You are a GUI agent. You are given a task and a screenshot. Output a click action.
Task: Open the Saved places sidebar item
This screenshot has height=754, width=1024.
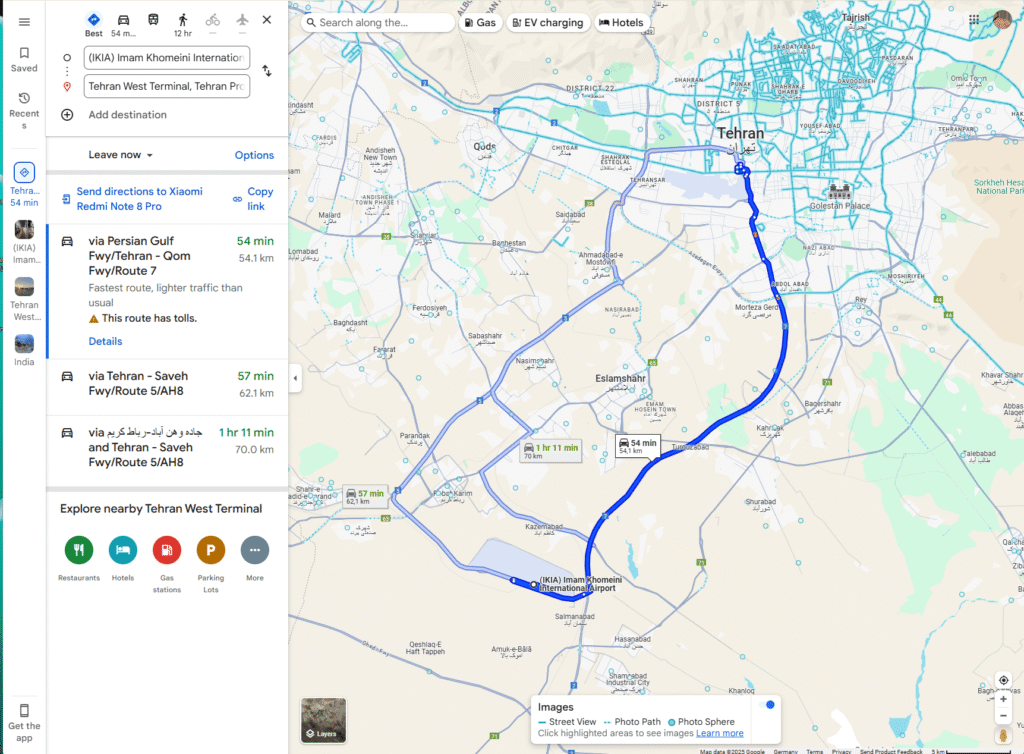24,59
